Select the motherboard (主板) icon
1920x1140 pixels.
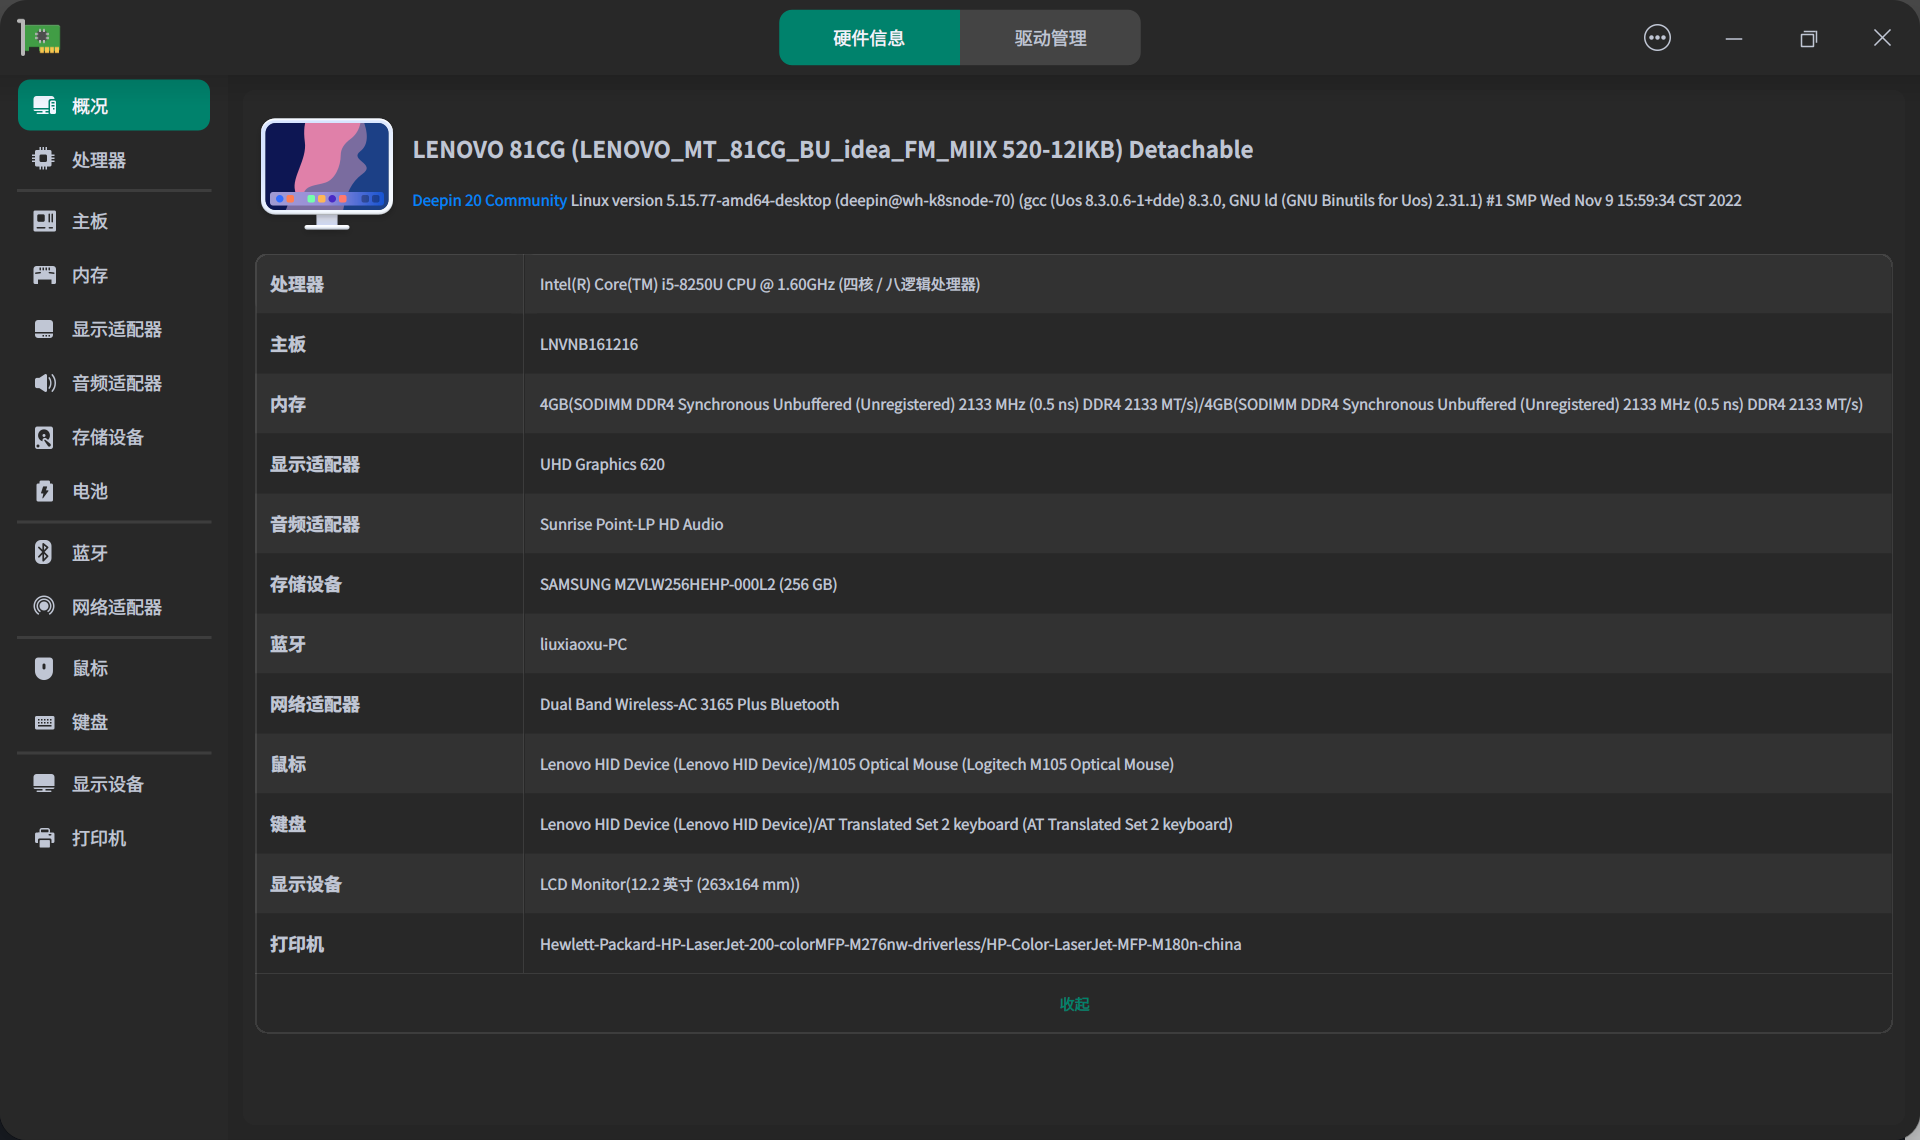point(44,221)
